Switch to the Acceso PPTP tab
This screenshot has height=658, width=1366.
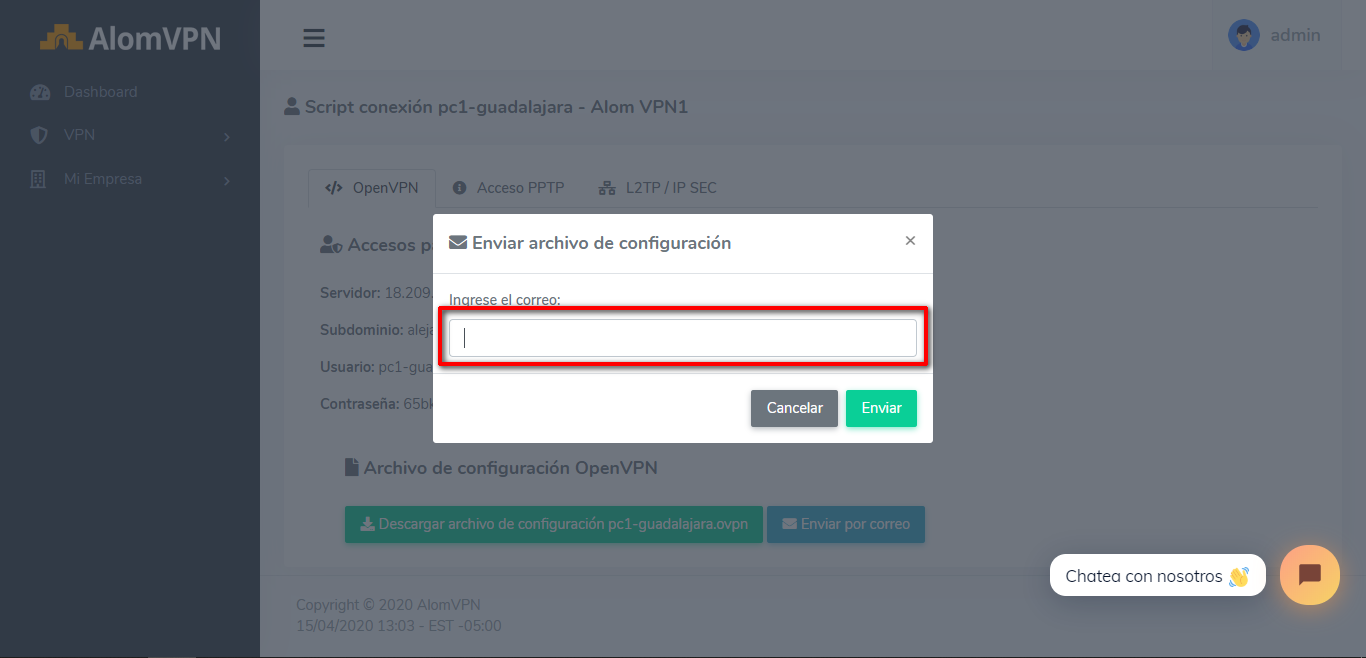point(508,188)
